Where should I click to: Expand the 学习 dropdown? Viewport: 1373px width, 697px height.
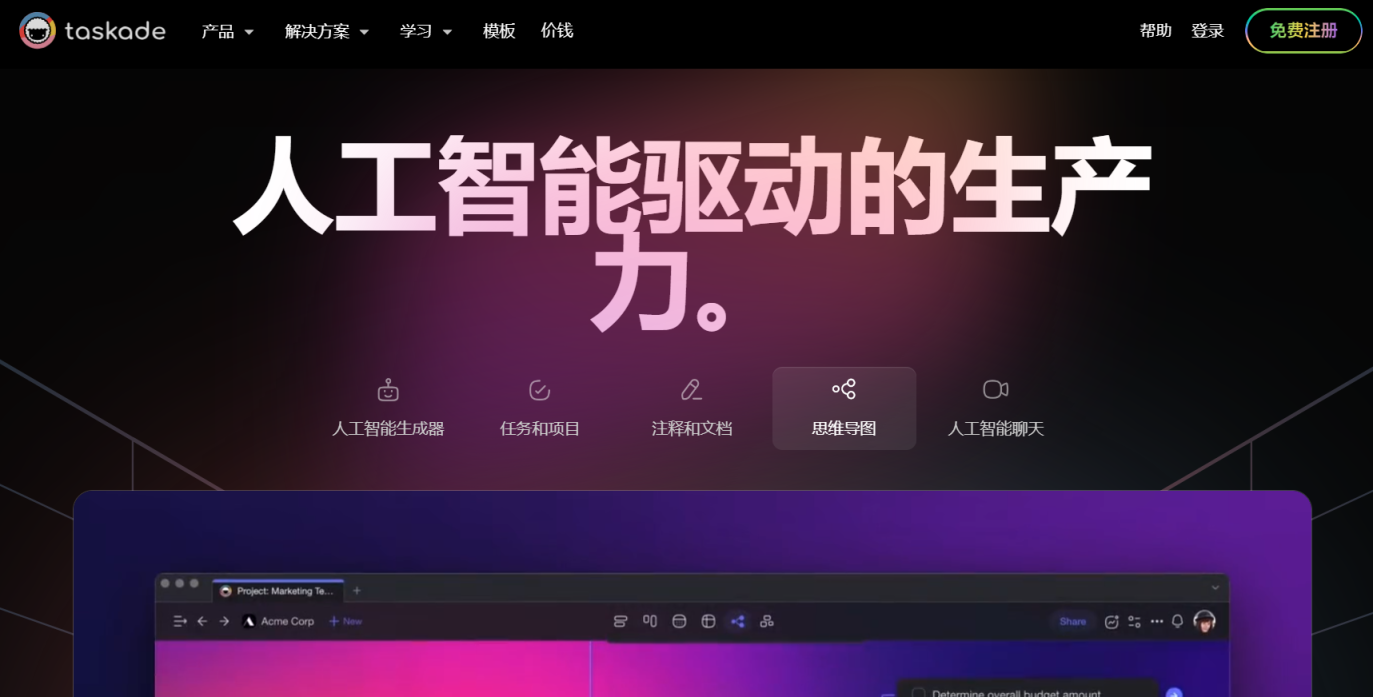(x=425, y=31)
